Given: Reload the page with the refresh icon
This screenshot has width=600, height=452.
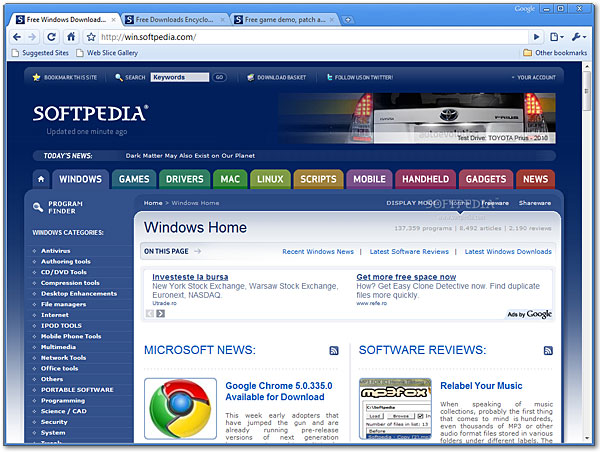Looking at the screenshot, I should tap(51, 37).
